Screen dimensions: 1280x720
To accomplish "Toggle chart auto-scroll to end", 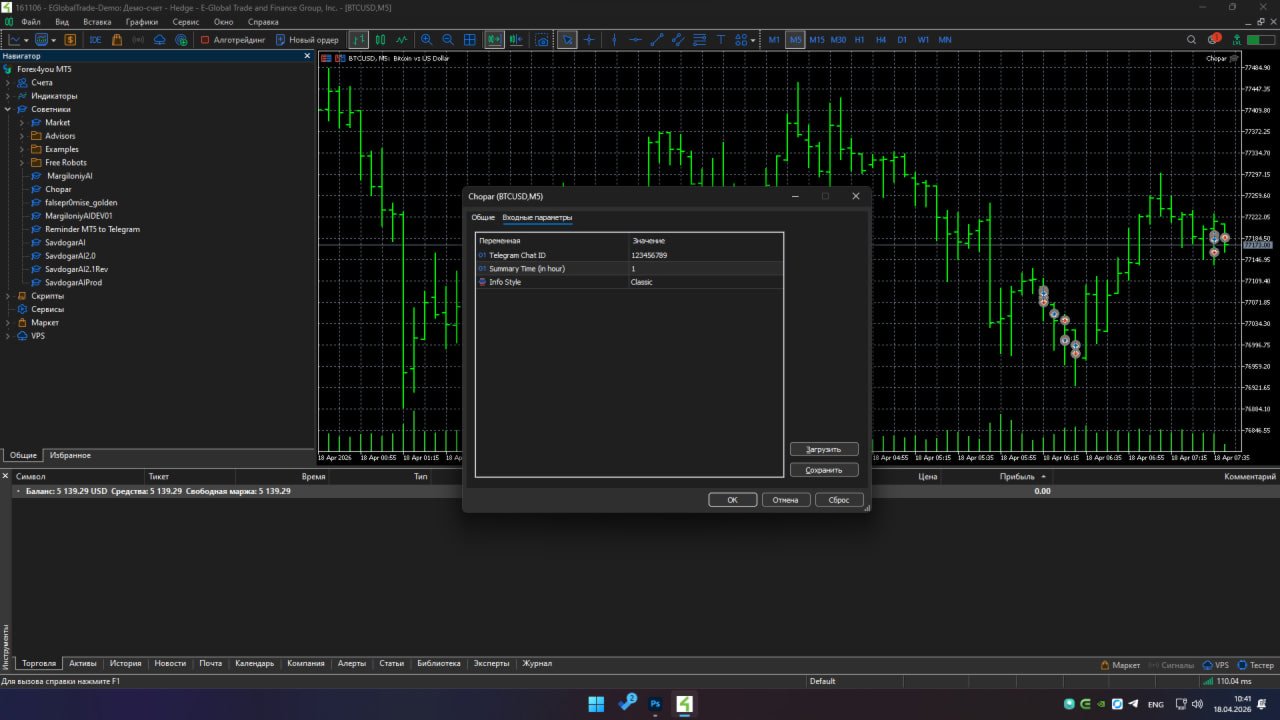I will [494, 40].
